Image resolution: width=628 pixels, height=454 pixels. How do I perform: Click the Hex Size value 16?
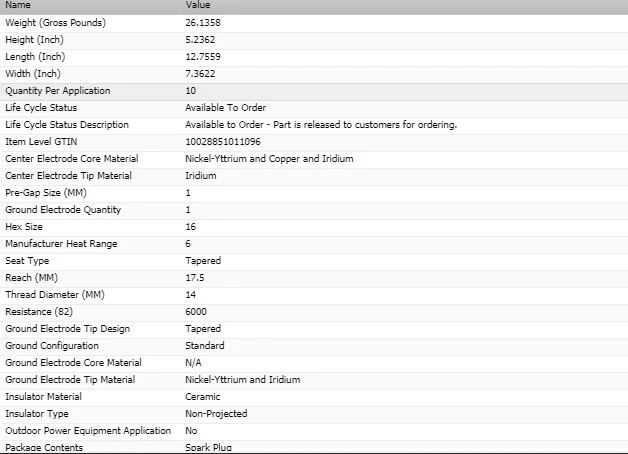tap(190, 227)
